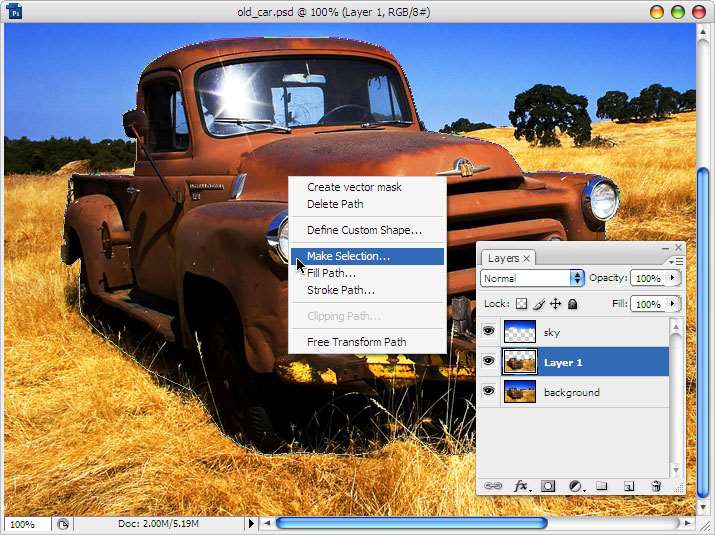The image size is (715, 535).
Task: Click the link layers icon
Action: coord(493,486)
